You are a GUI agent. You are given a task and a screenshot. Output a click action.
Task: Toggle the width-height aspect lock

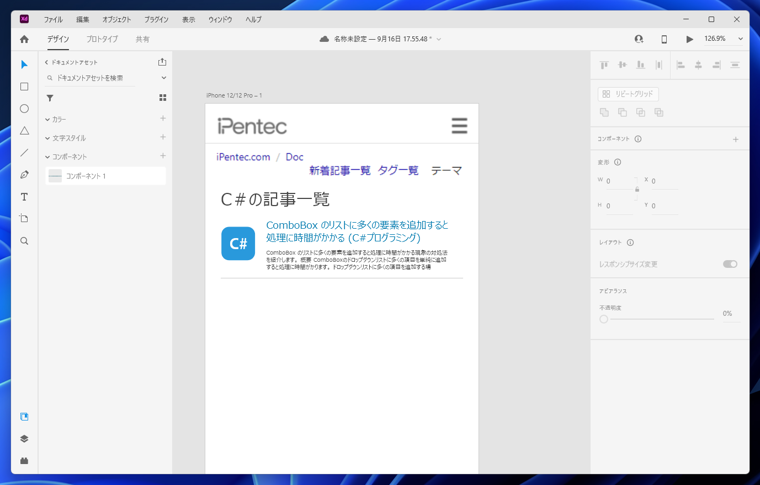click(637, 189)
